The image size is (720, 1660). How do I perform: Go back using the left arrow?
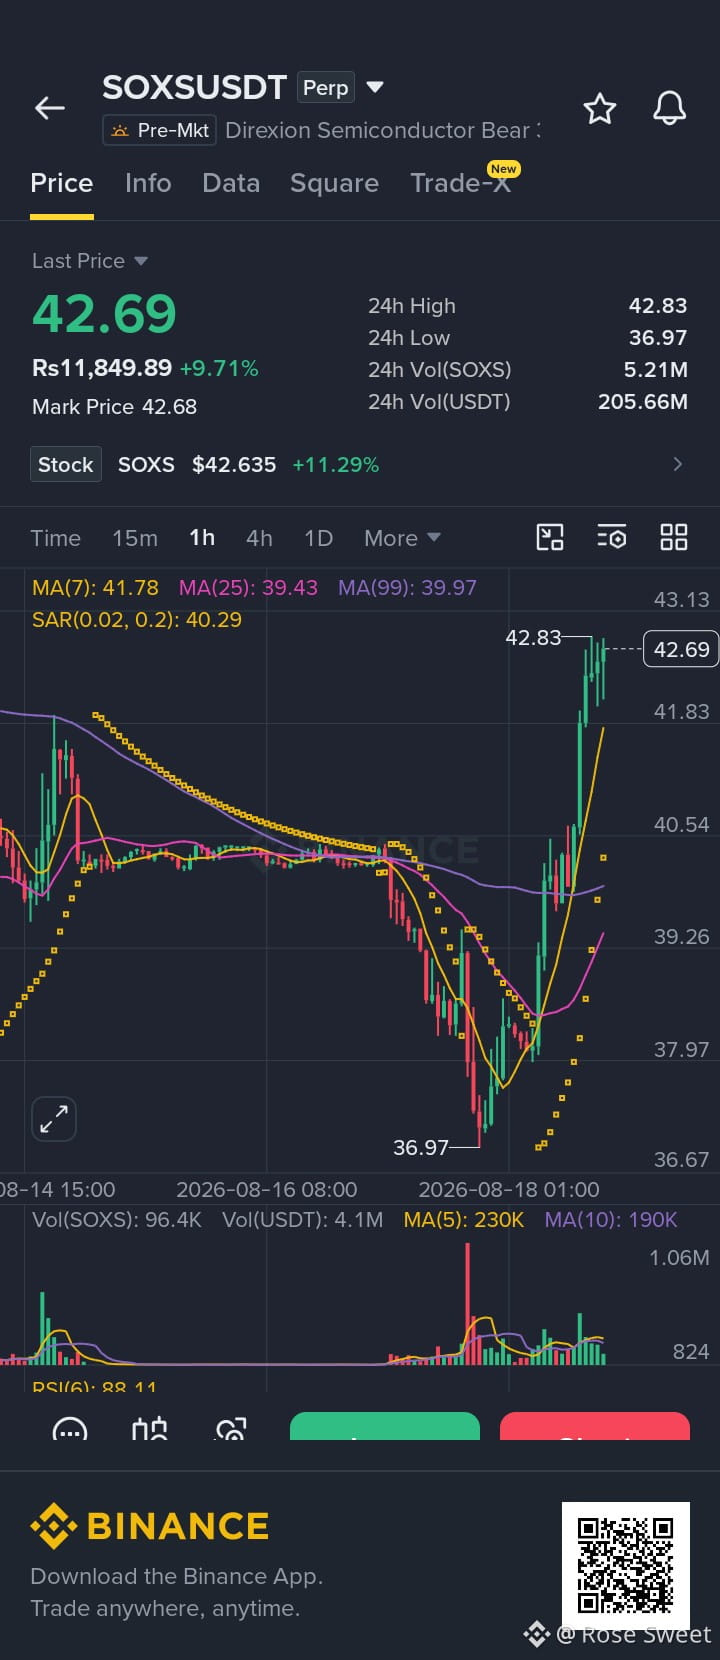tap(50, 108)
